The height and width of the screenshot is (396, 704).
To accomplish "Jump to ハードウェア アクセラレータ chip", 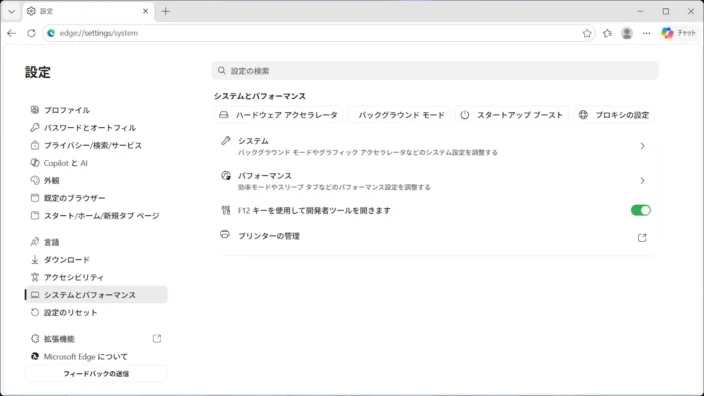I will click(278, 115).
